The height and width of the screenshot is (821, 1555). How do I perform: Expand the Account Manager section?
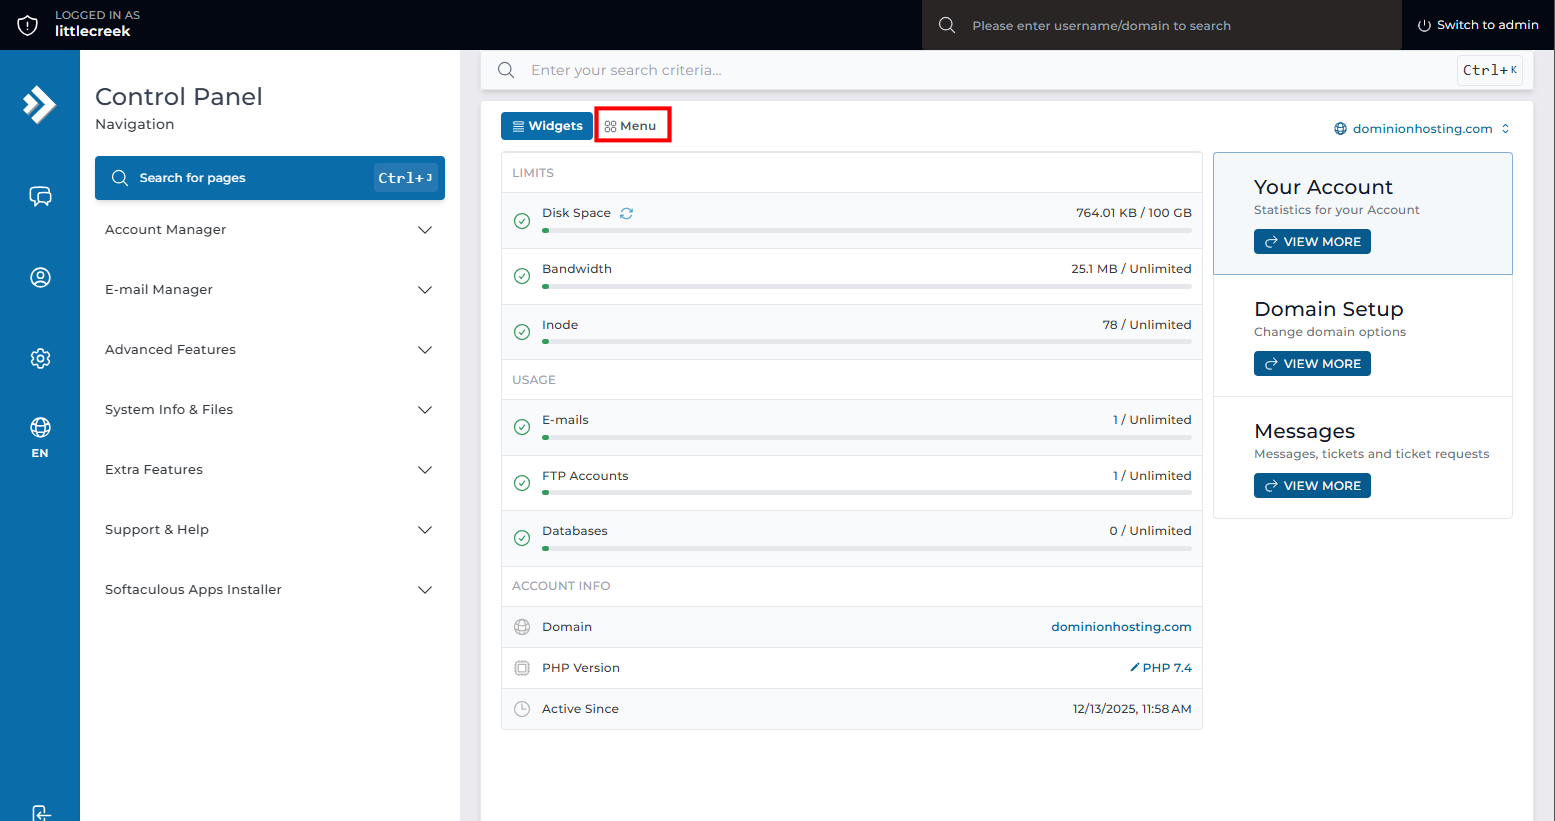(x=269, y=230)
